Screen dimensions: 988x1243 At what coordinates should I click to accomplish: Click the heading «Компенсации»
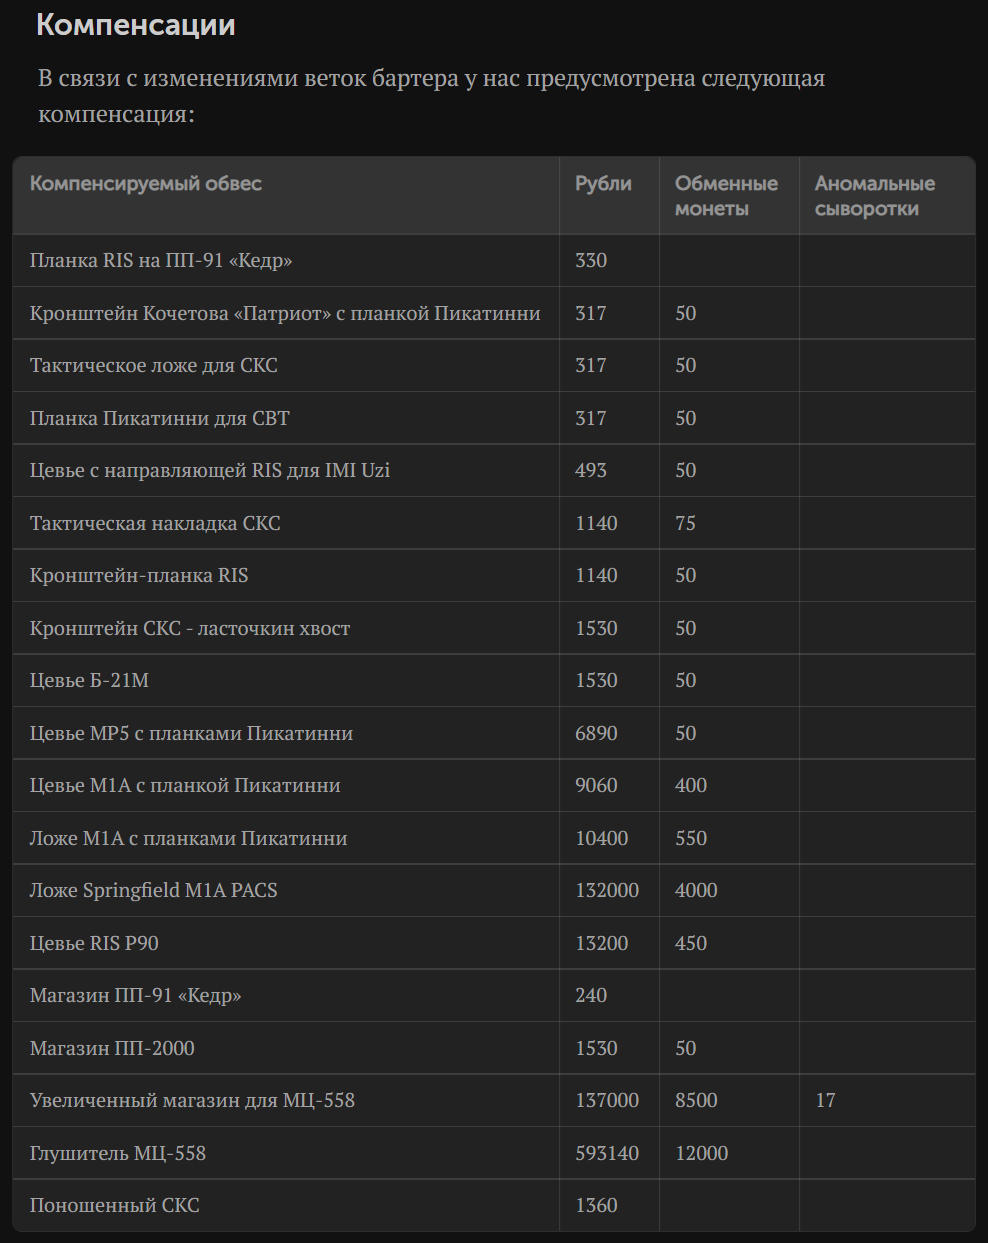coord(136,25)
